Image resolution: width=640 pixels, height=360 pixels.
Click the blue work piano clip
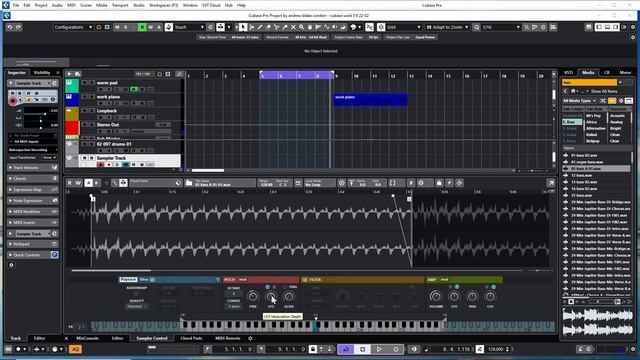(x=371, y=100)
